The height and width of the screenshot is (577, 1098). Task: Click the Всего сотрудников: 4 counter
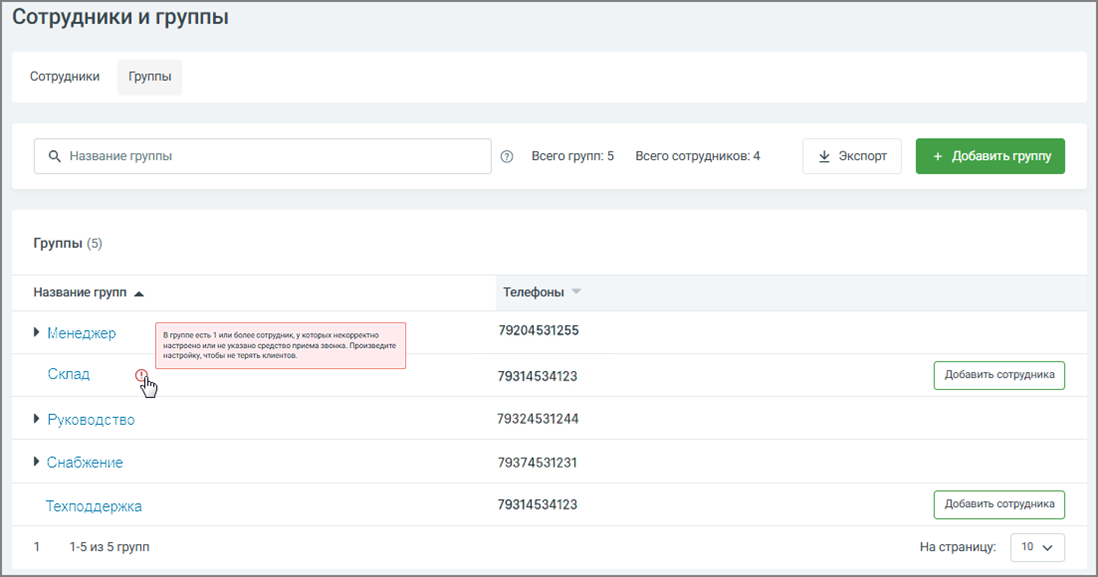click(697, 156)
